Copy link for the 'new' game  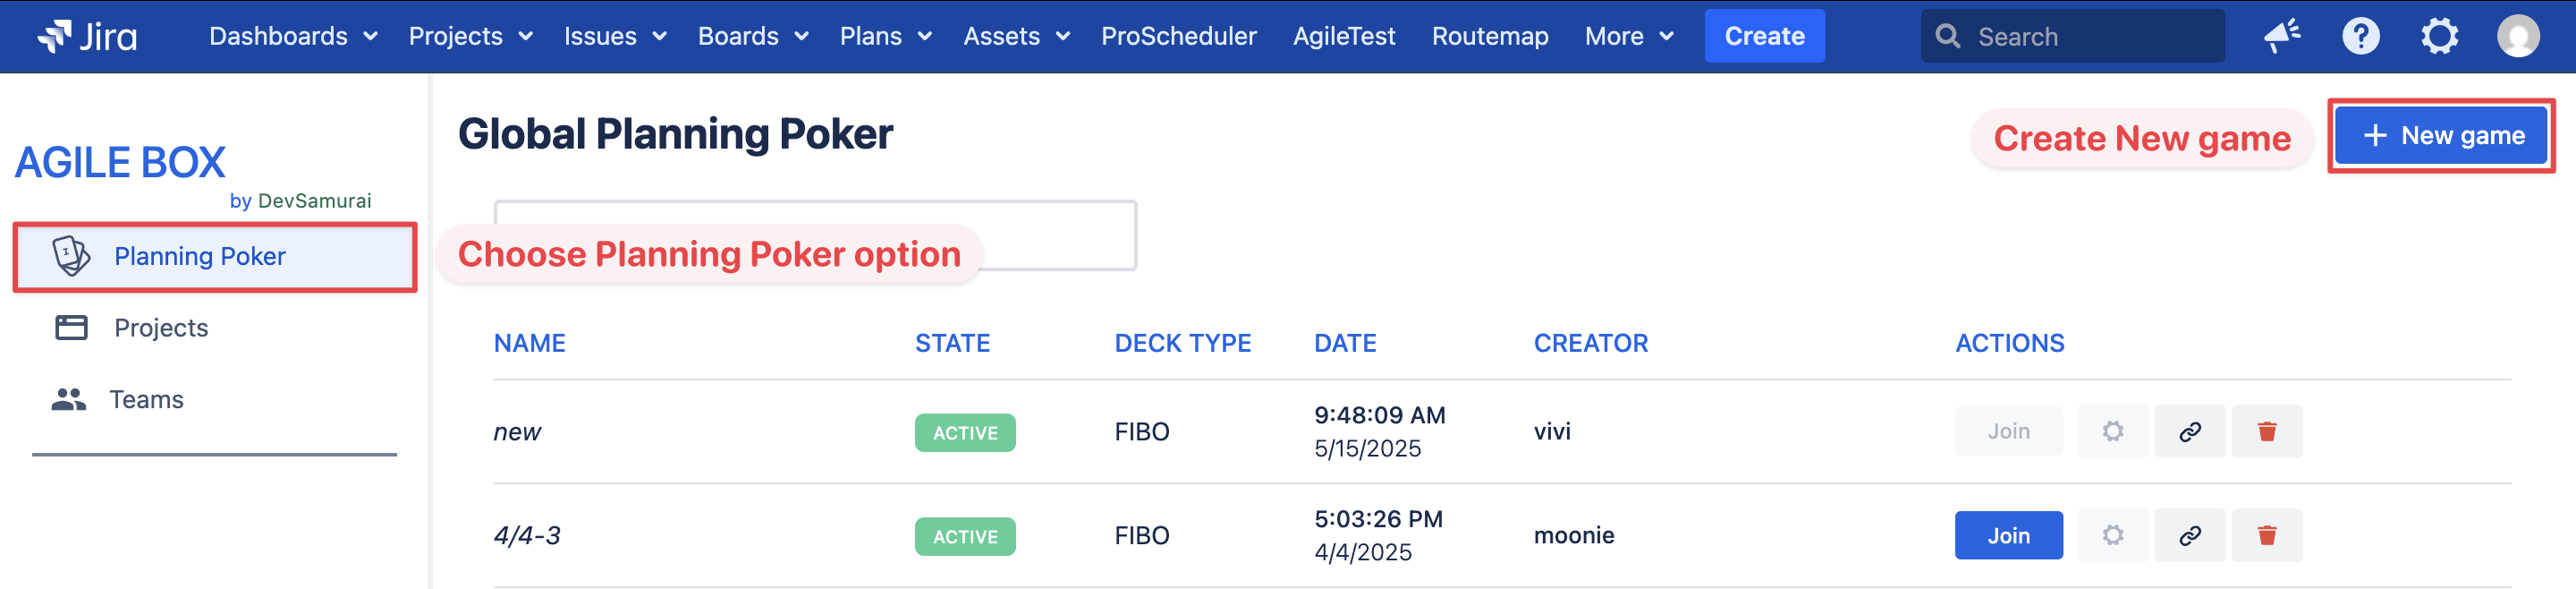[x=2189, y=431]
